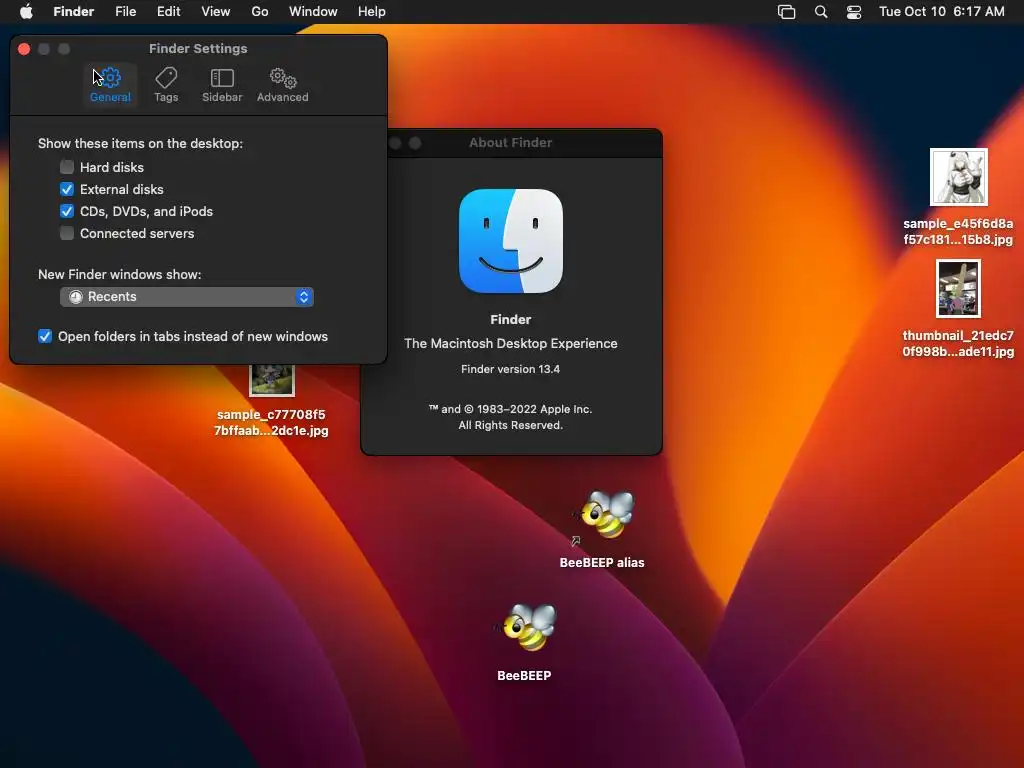Click the Finder Settings window title

coord(198,48)
